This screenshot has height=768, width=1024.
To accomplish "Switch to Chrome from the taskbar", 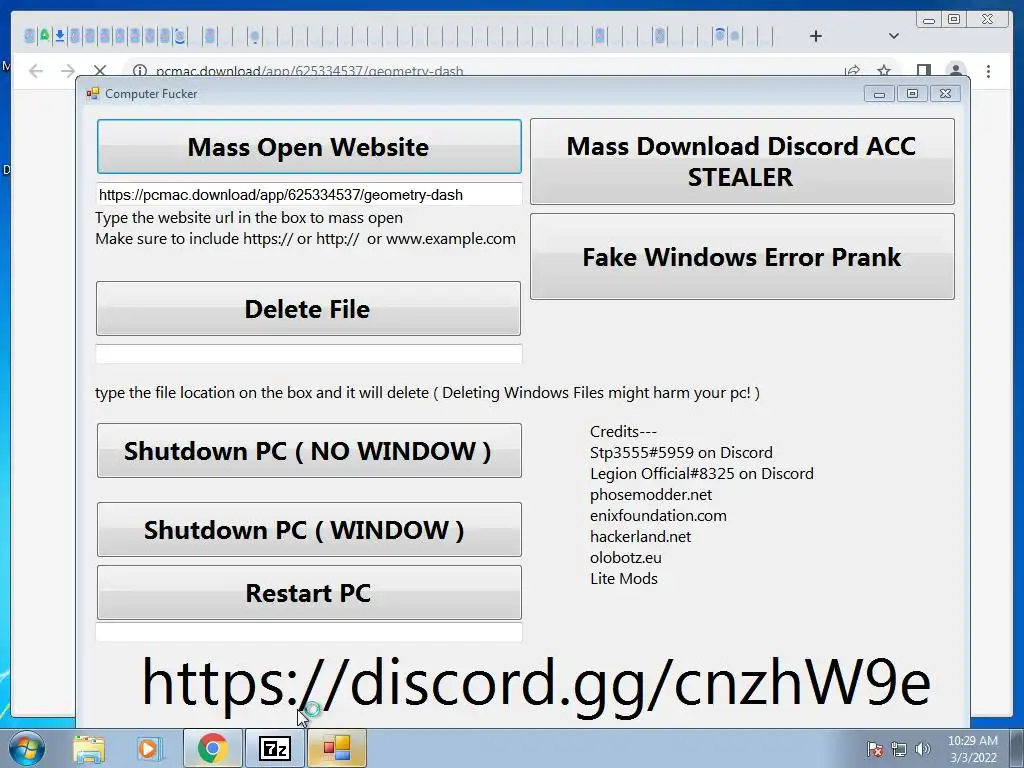I will 212,748.
